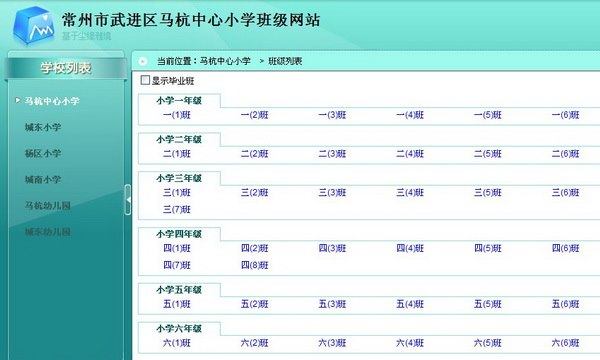Image resolution: width=600 pixels, height=360 pixels.
Task: Select the 小学三年级 tab header
Action: pos(179,178)
